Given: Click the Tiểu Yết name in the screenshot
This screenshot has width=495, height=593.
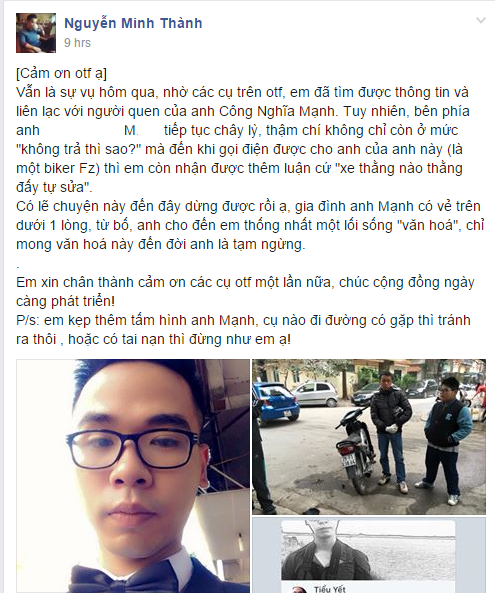Looking at the screenshot, I should [329, 589].
